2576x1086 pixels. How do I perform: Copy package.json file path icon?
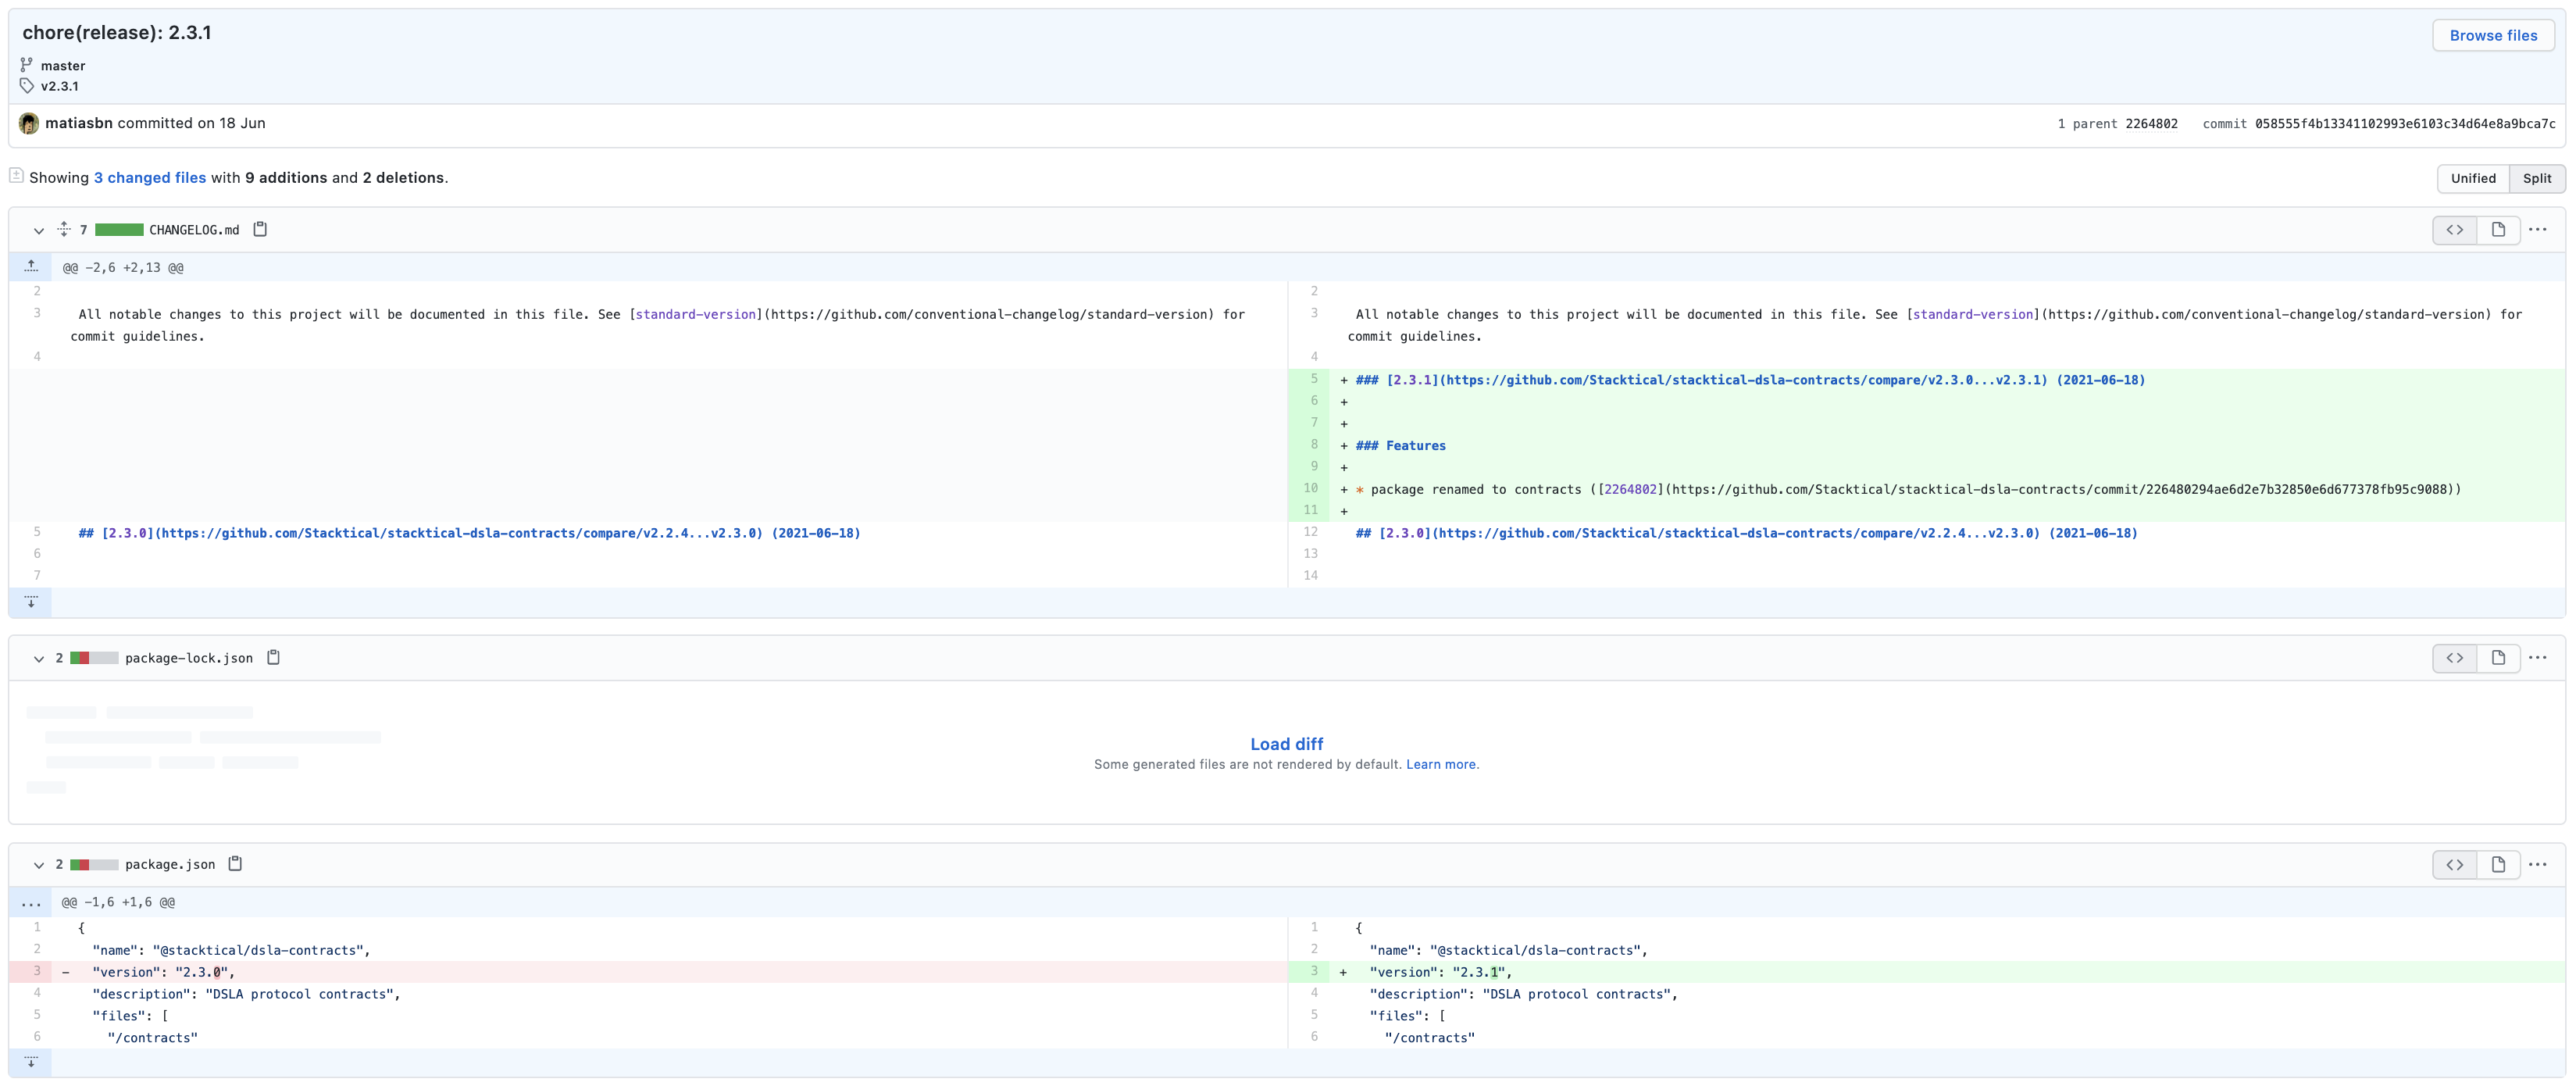point(235,863)
